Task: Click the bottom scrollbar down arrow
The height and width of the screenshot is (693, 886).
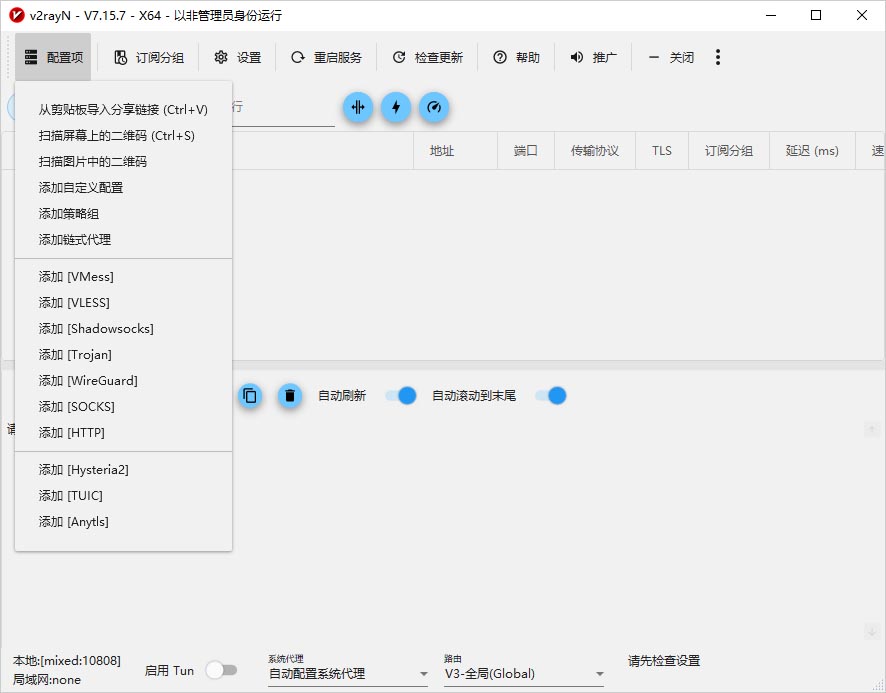Action: coord(871,630)
